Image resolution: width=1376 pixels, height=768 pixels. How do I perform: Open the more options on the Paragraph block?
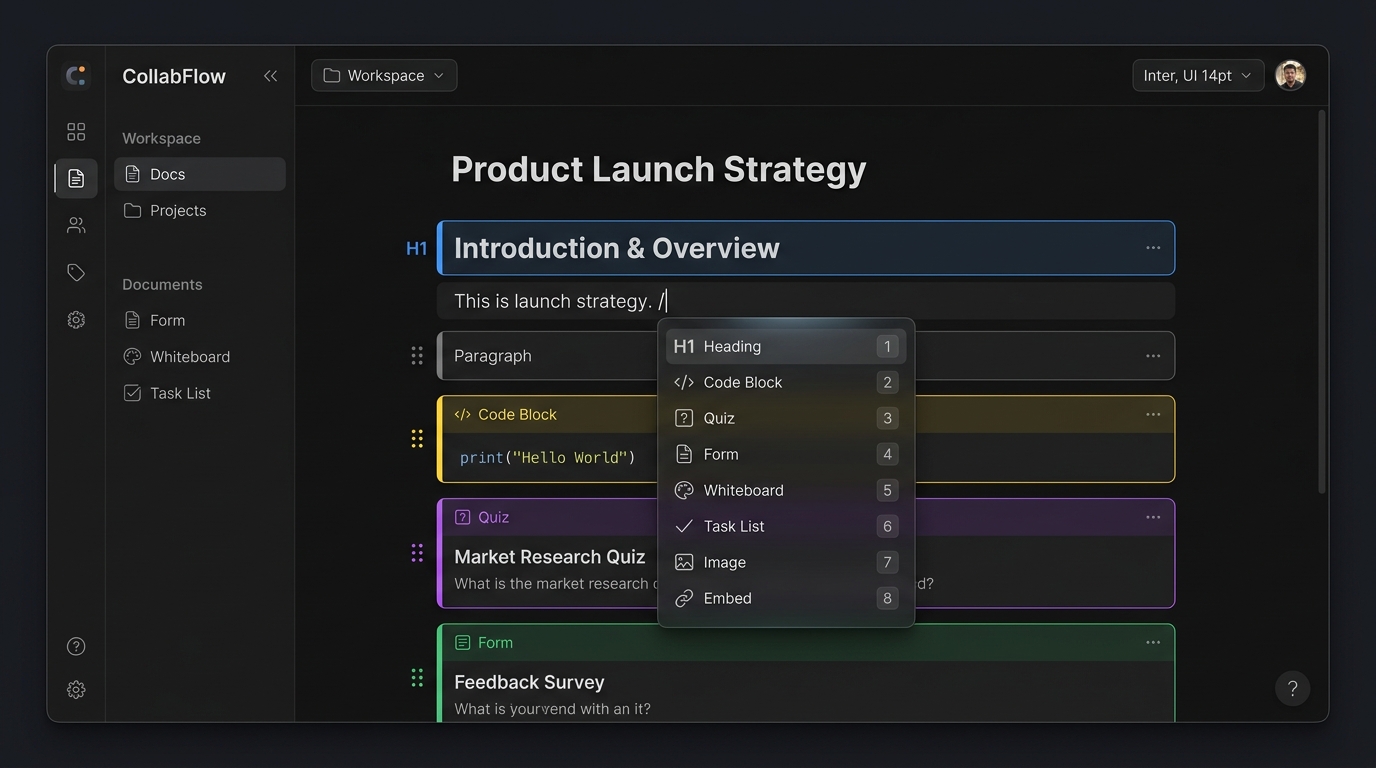(x=1153, y=356)
